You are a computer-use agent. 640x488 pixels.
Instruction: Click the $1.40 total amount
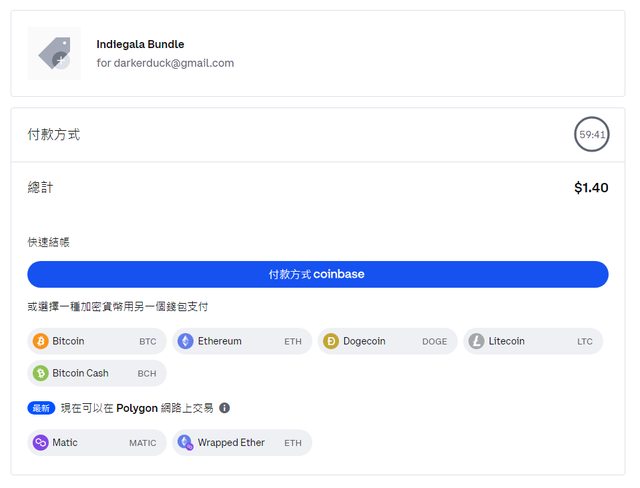coord(590,187)
